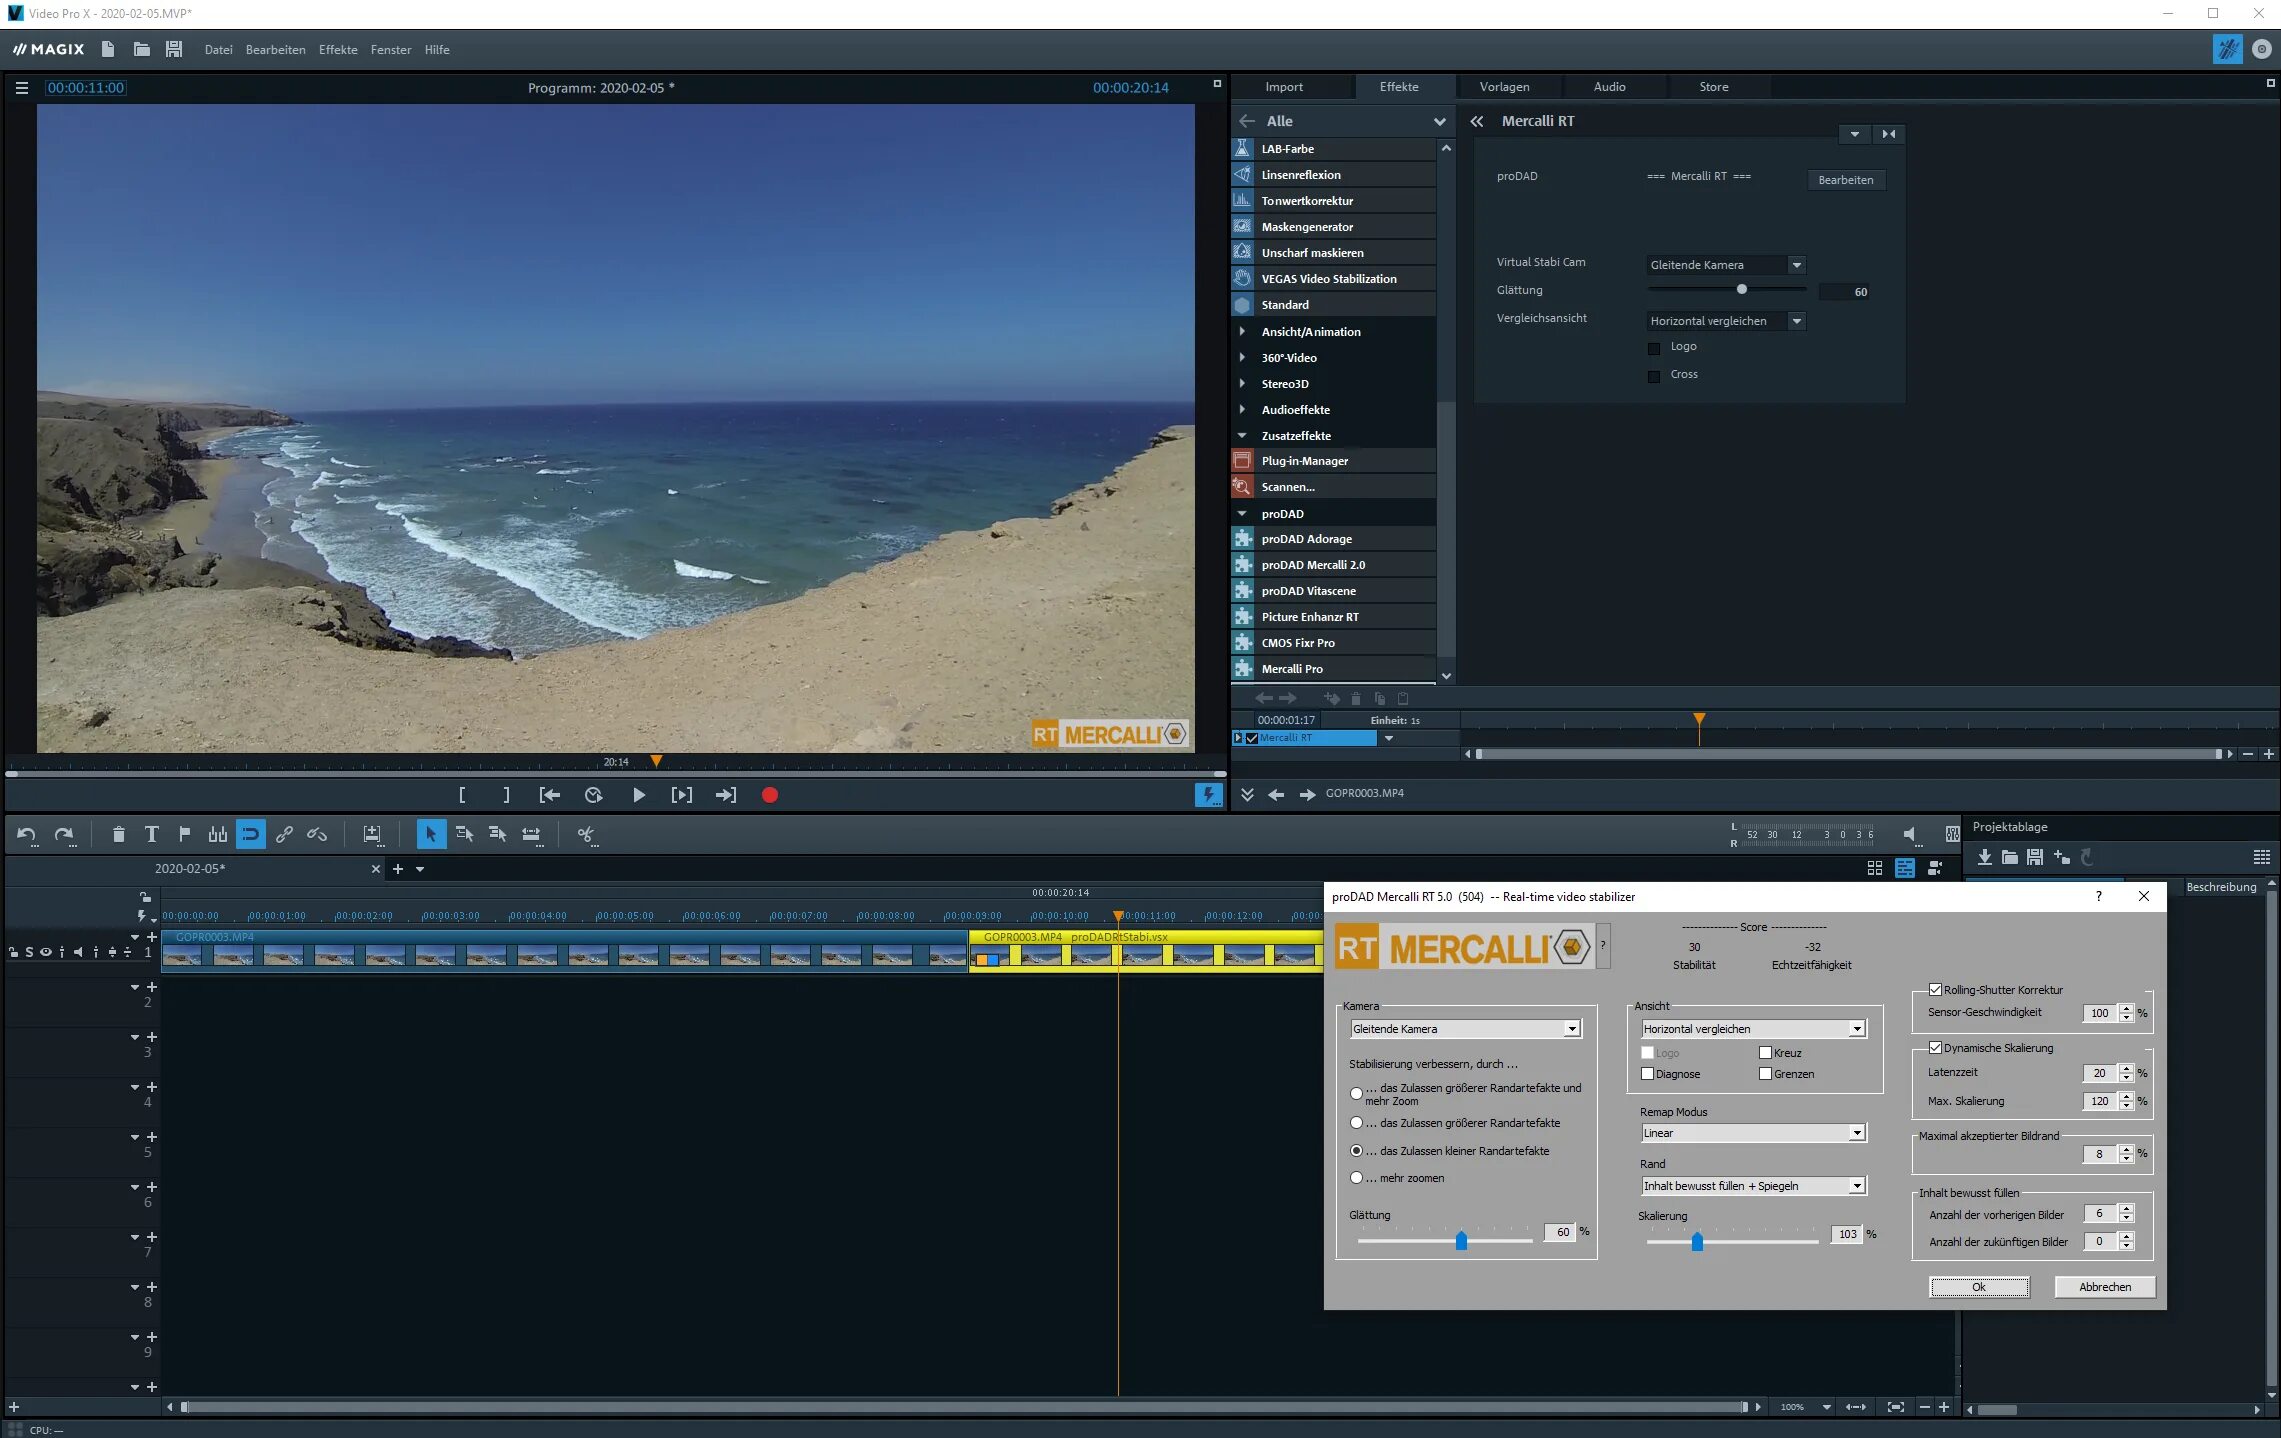Click the undo arrow icon
Screen dimensions: 2281x1438
click(x=27, y=834)
